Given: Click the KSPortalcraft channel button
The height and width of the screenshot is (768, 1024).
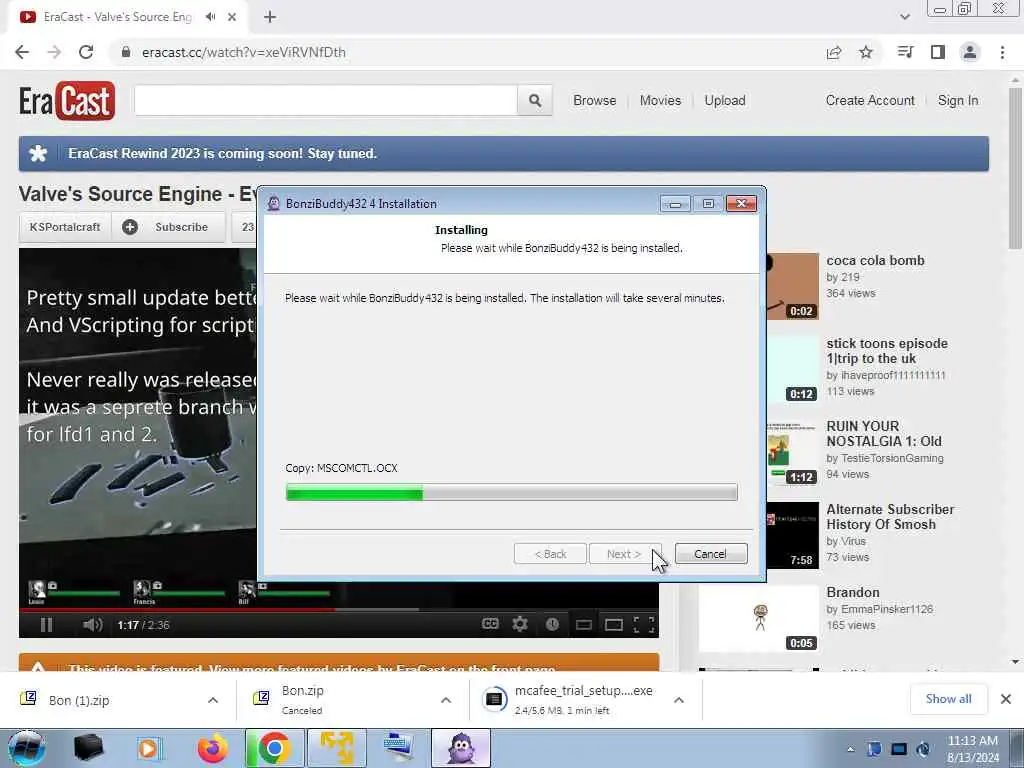Looking at the screenshot, I should 65,227.
